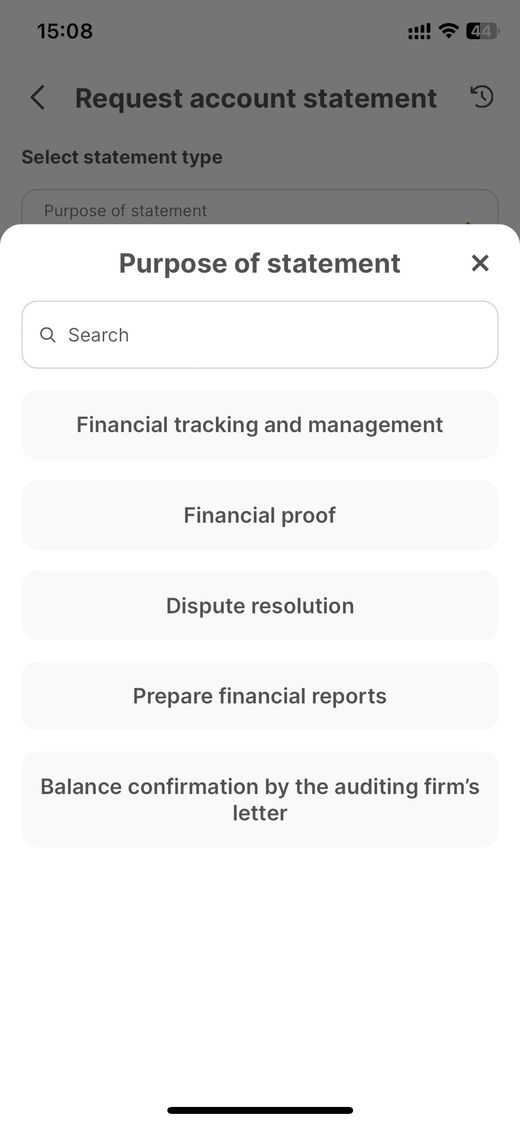
Task: Tap the 15:08 clock in status bar
Action: (x=65, y=31)
